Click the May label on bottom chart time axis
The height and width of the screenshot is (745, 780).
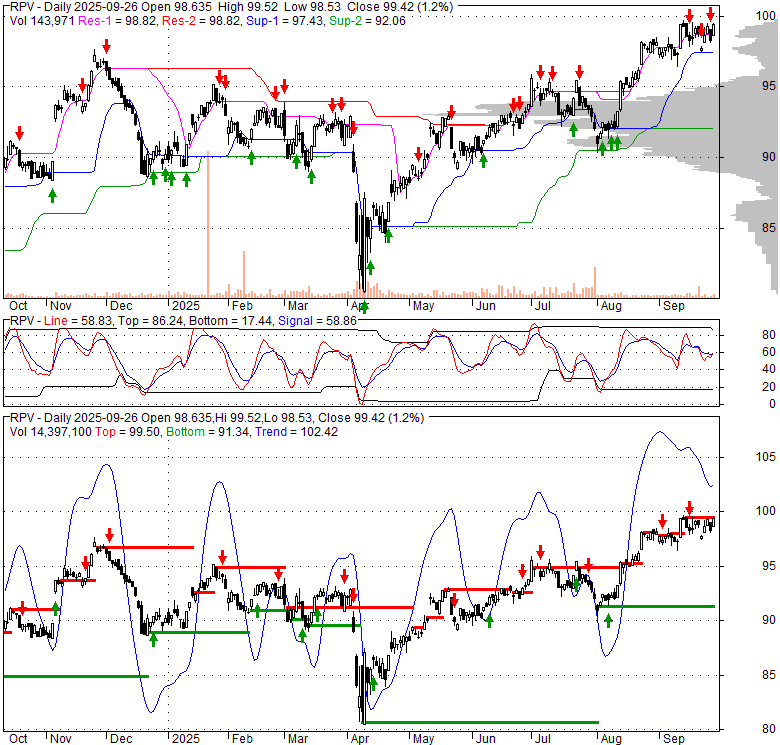click(x=423, y=739)
